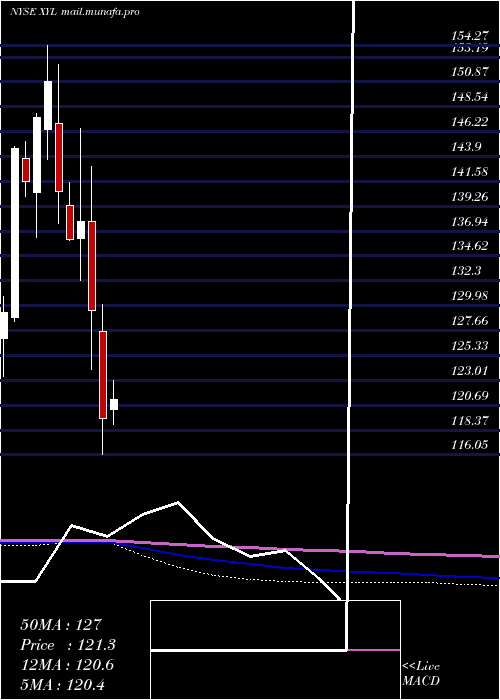Select the 127.66 price level label
This screenshot has height=700, width=500.
(x=470, y=321)
